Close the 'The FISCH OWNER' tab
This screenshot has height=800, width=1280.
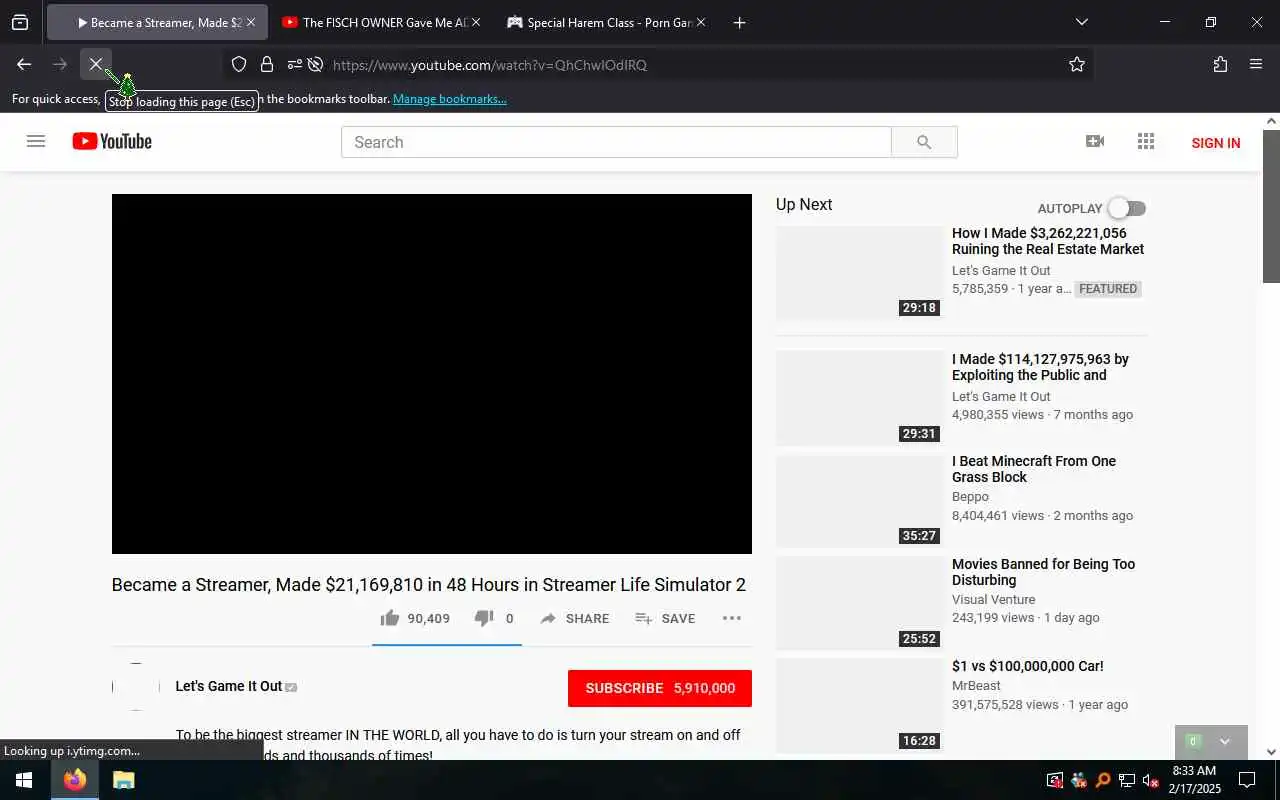pos(475,22)
